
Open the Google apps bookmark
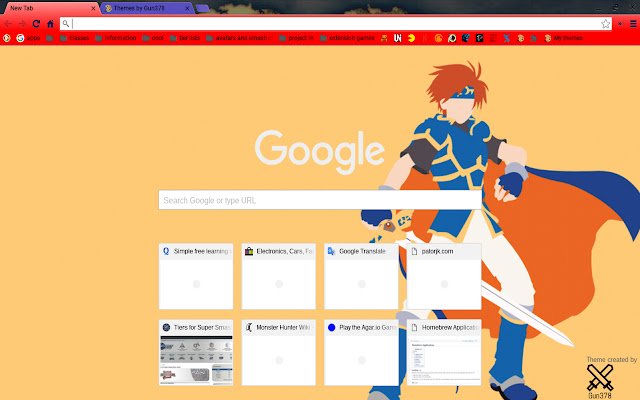28,38
